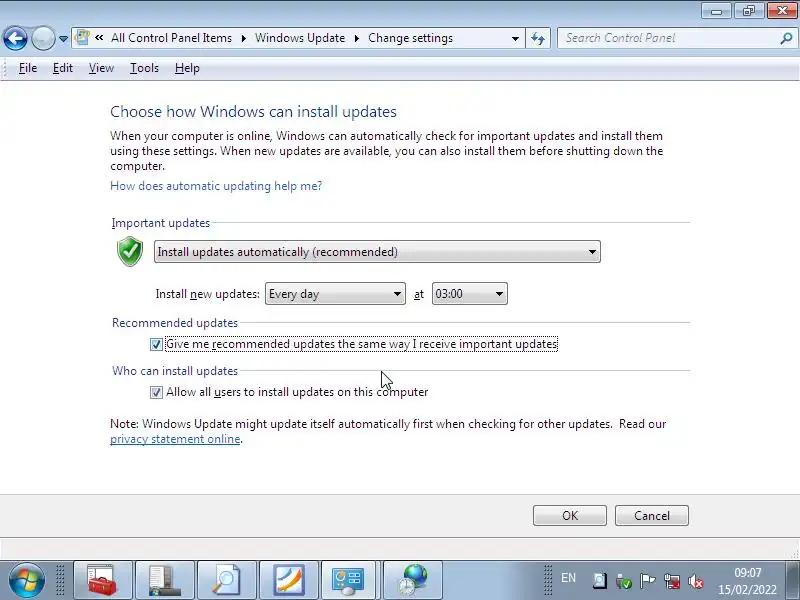Click the Important updates heading
The height and width of the screenshot is (600, 800).
pos(161,223)
